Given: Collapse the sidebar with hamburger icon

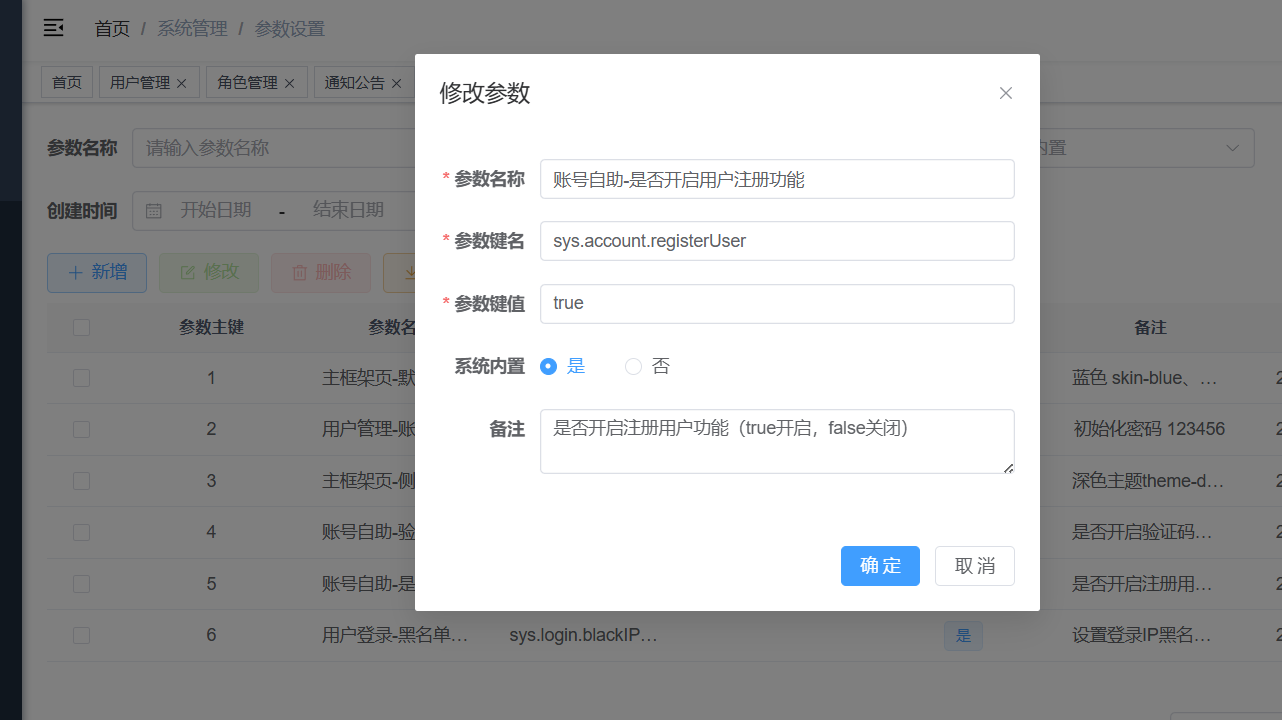Looking at the screenshot, I should [x=53, y=28].
